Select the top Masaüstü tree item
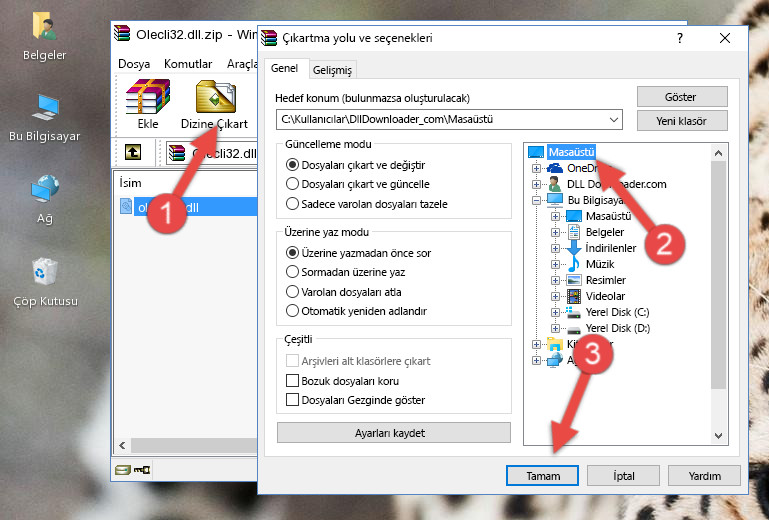 coord(571,152)
